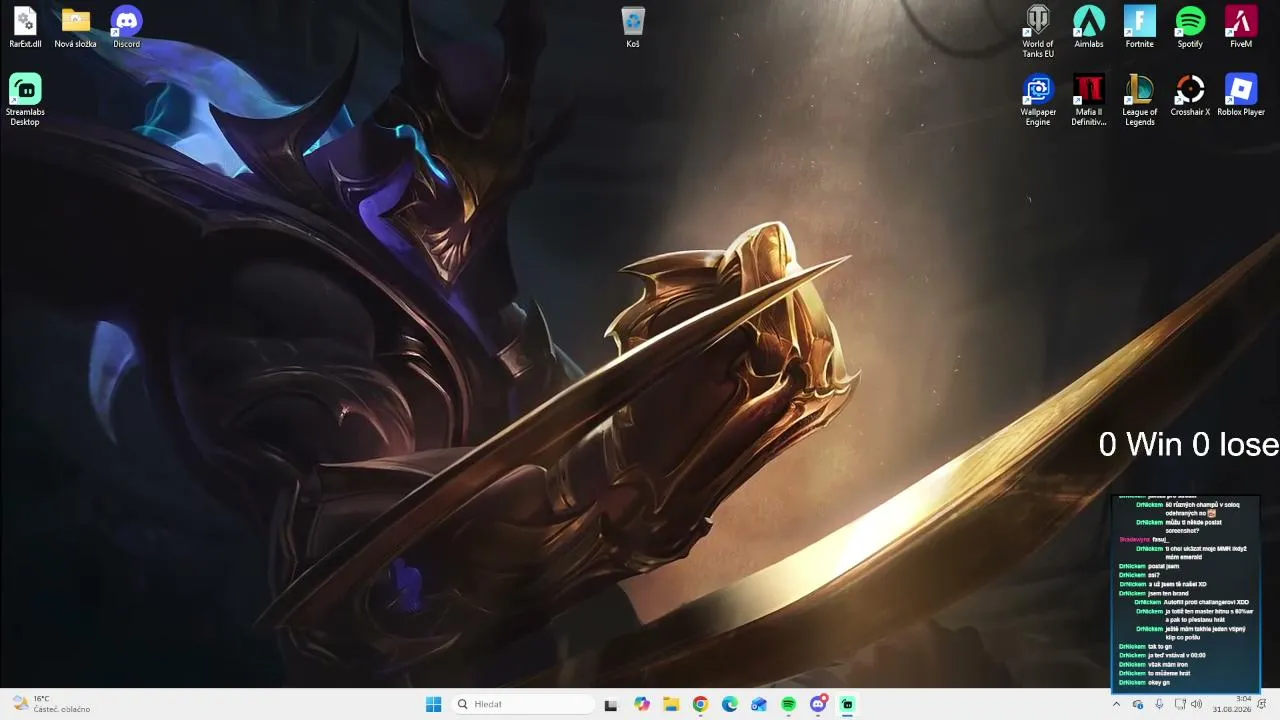Select the Wallpaper Engine desktop icon
Image resolution: width=1280 pixels, height=720 pixels.
point(1038,101)
